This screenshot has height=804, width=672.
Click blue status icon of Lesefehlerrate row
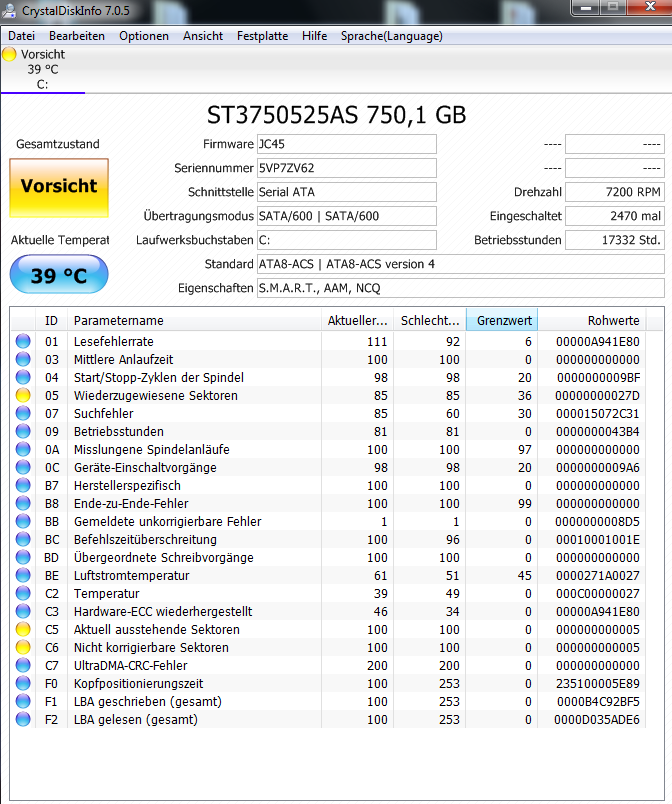pos(23,341)
